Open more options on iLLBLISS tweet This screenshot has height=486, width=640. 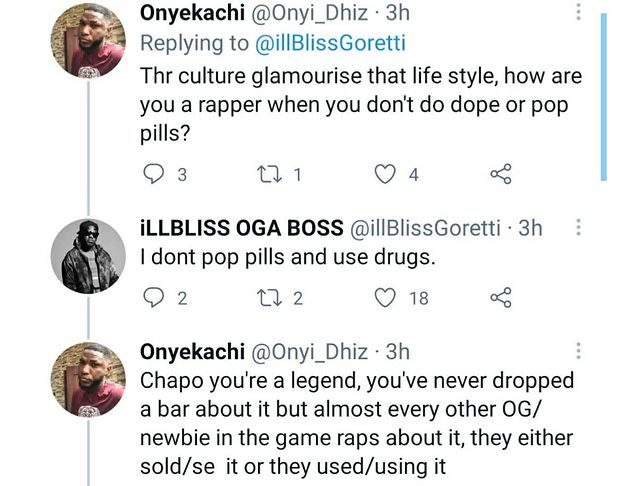point(577,228)
